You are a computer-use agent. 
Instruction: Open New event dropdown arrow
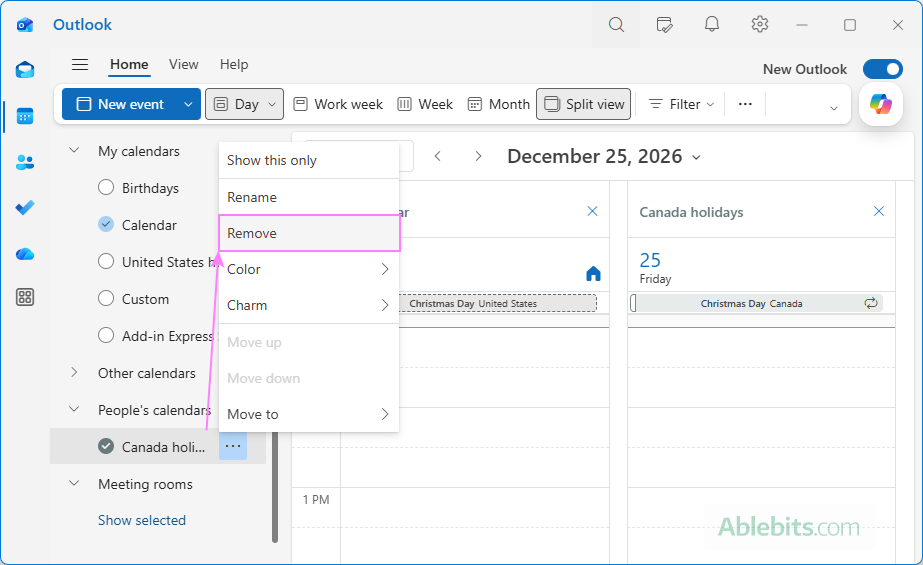click(x=188, y=104)
